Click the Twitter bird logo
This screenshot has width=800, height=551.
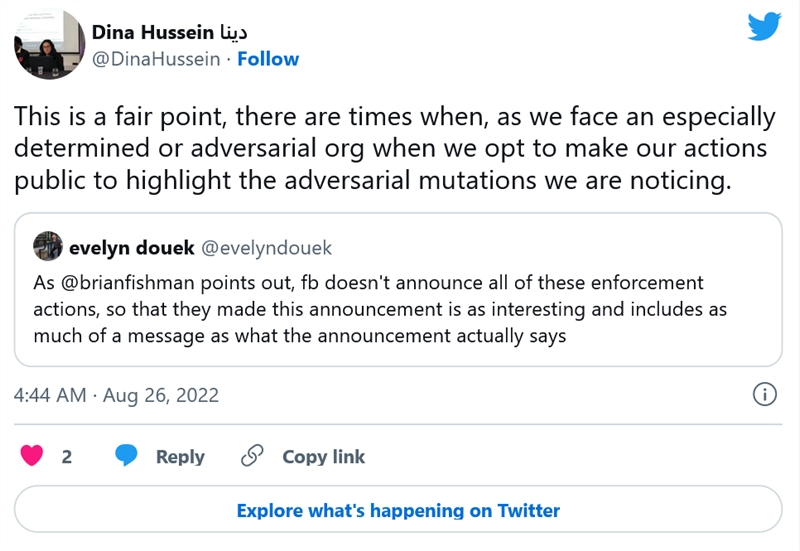pos(764,27)
